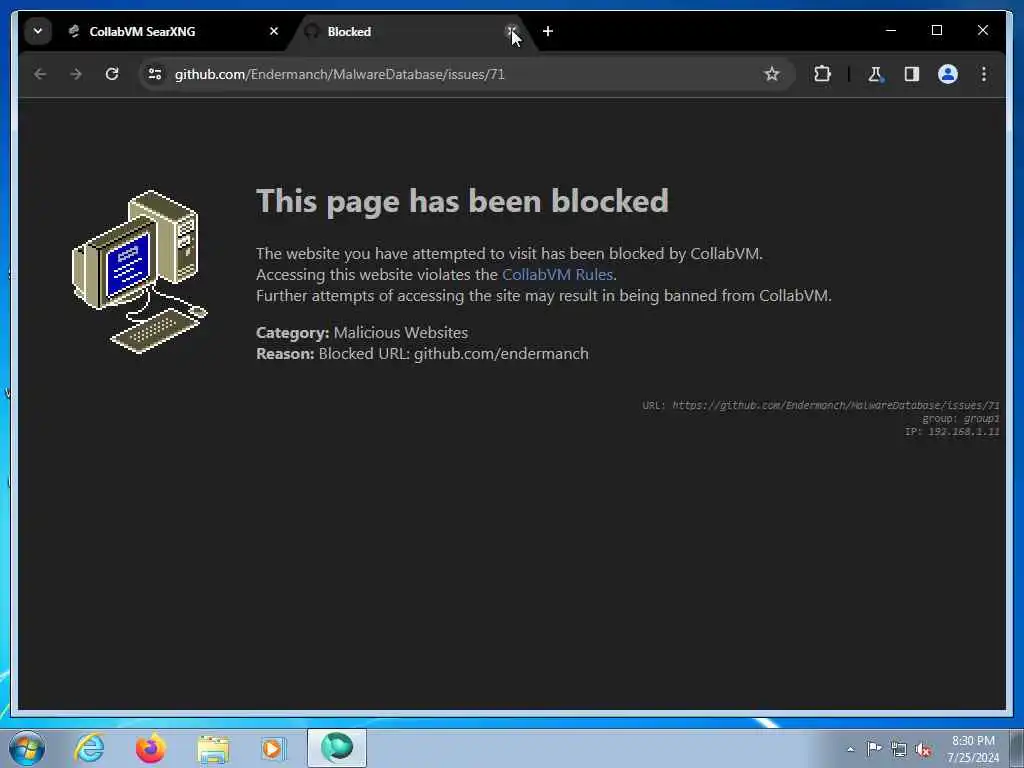
Task: Select the active browser taskbar button
Action: (x=337, y=748)
